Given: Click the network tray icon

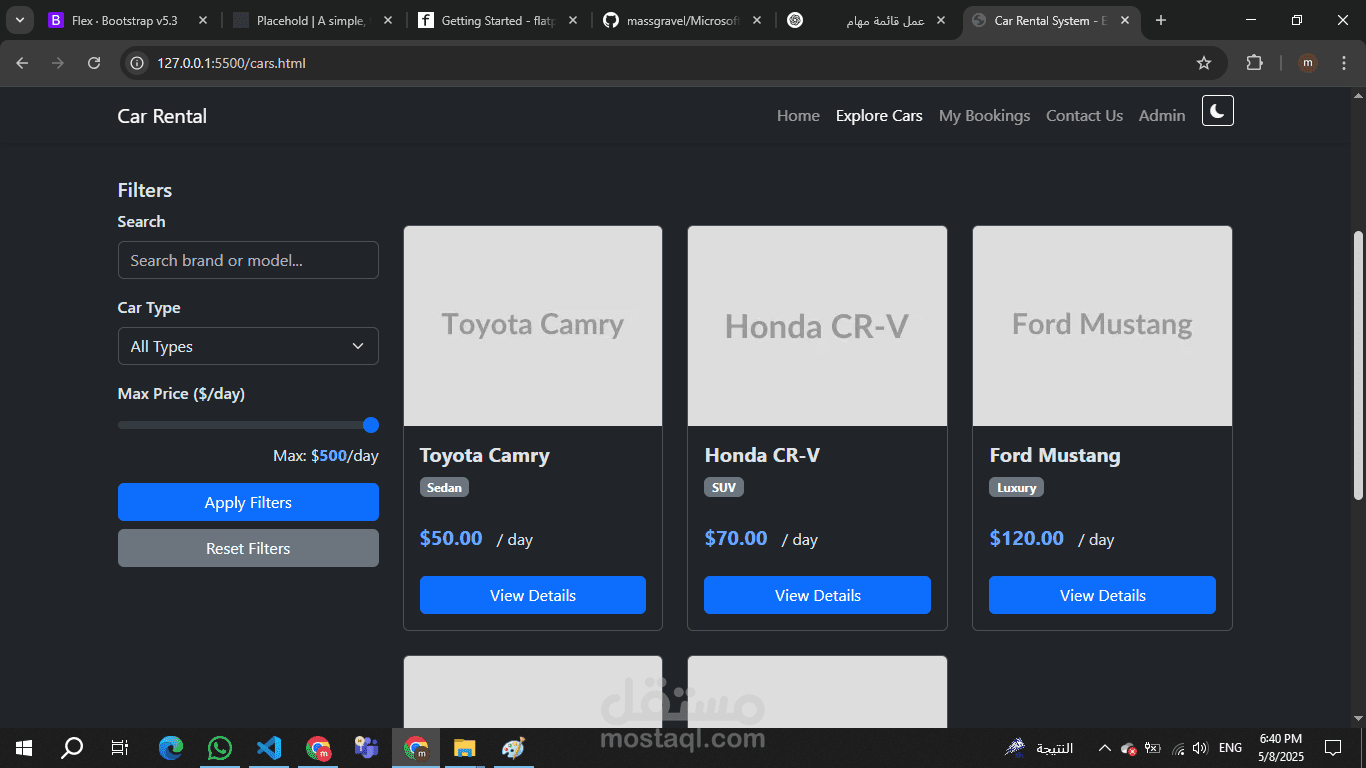Looking at the screenshot, I should pyautogui.click(x=1177, y=747).
